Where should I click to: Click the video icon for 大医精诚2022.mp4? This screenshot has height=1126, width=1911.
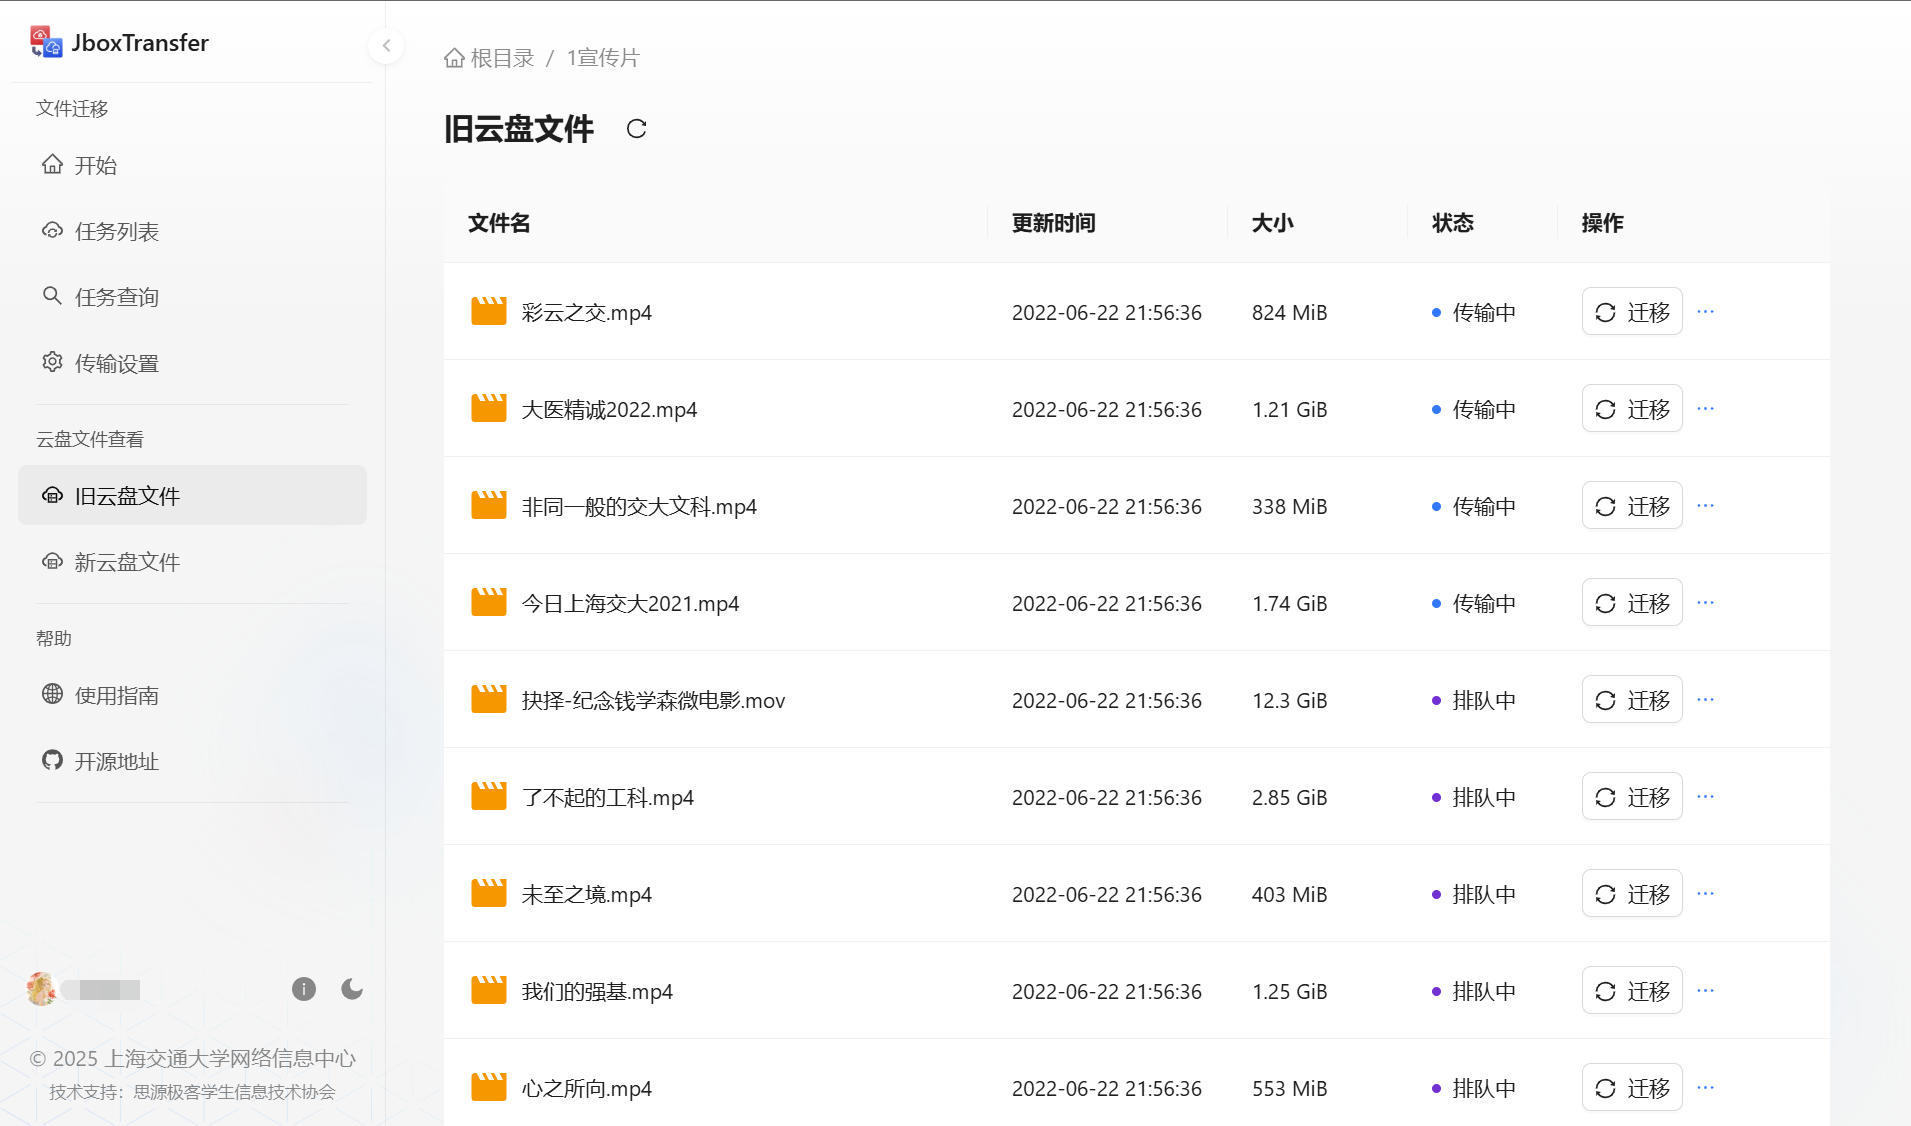tap(489, 409)
